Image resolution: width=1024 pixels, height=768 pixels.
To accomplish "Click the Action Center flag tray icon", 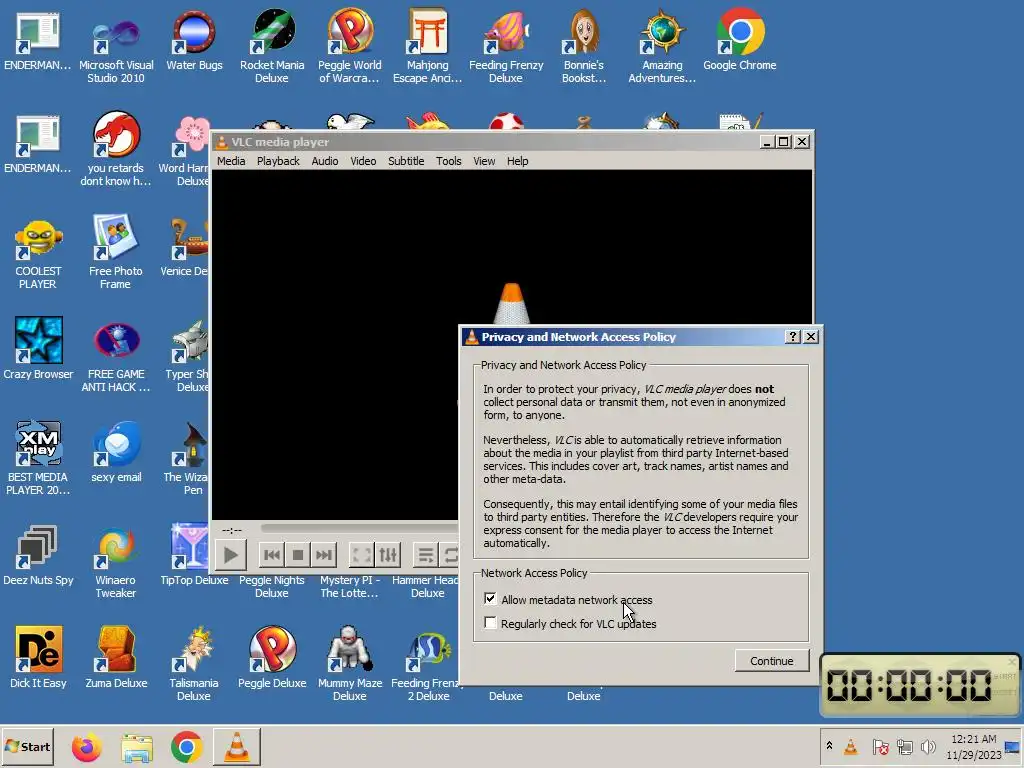I will coord(880,746).
